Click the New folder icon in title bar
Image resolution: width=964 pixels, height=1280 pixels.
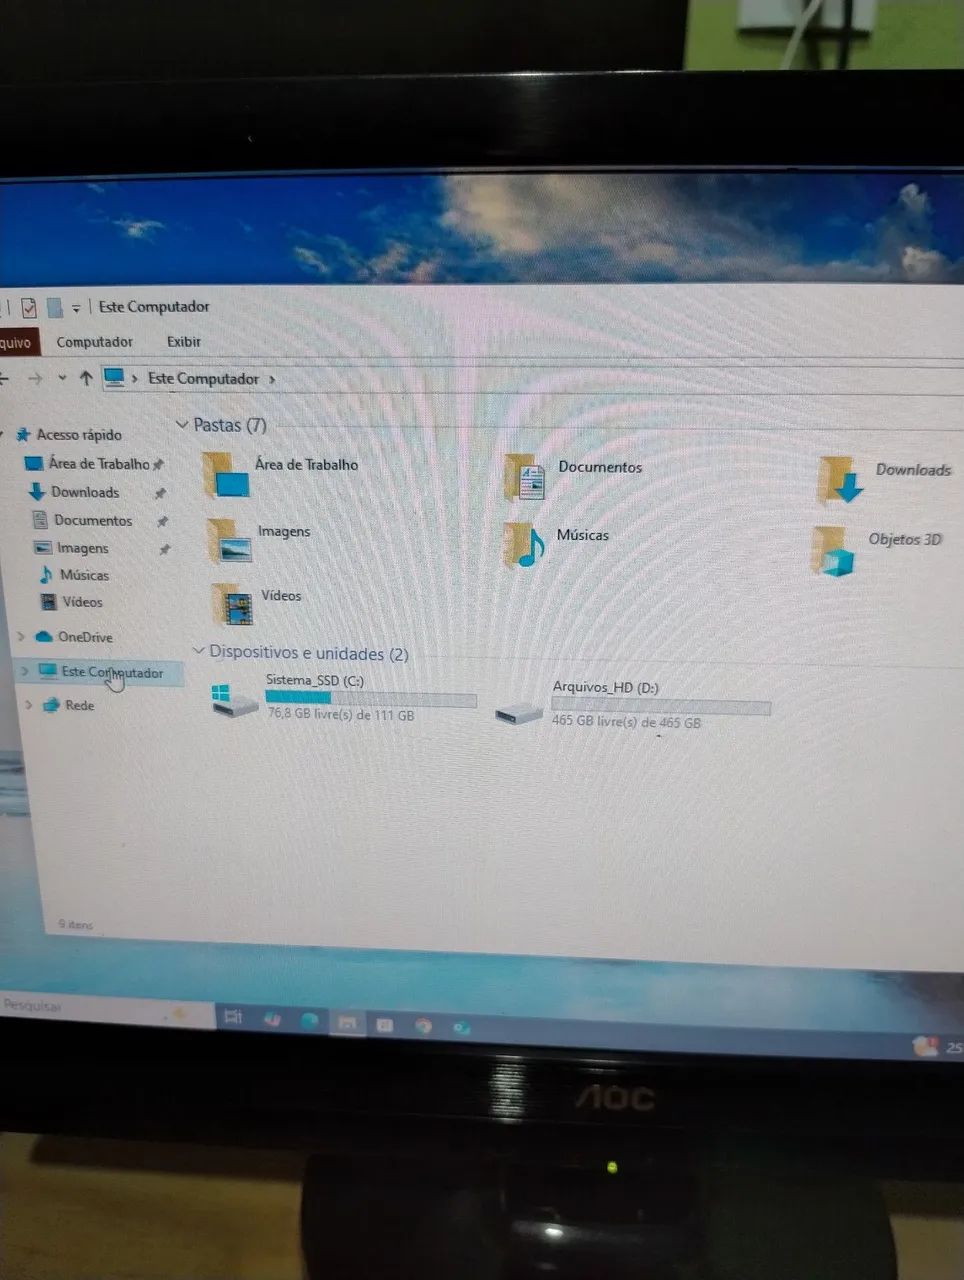pos(55,307)
